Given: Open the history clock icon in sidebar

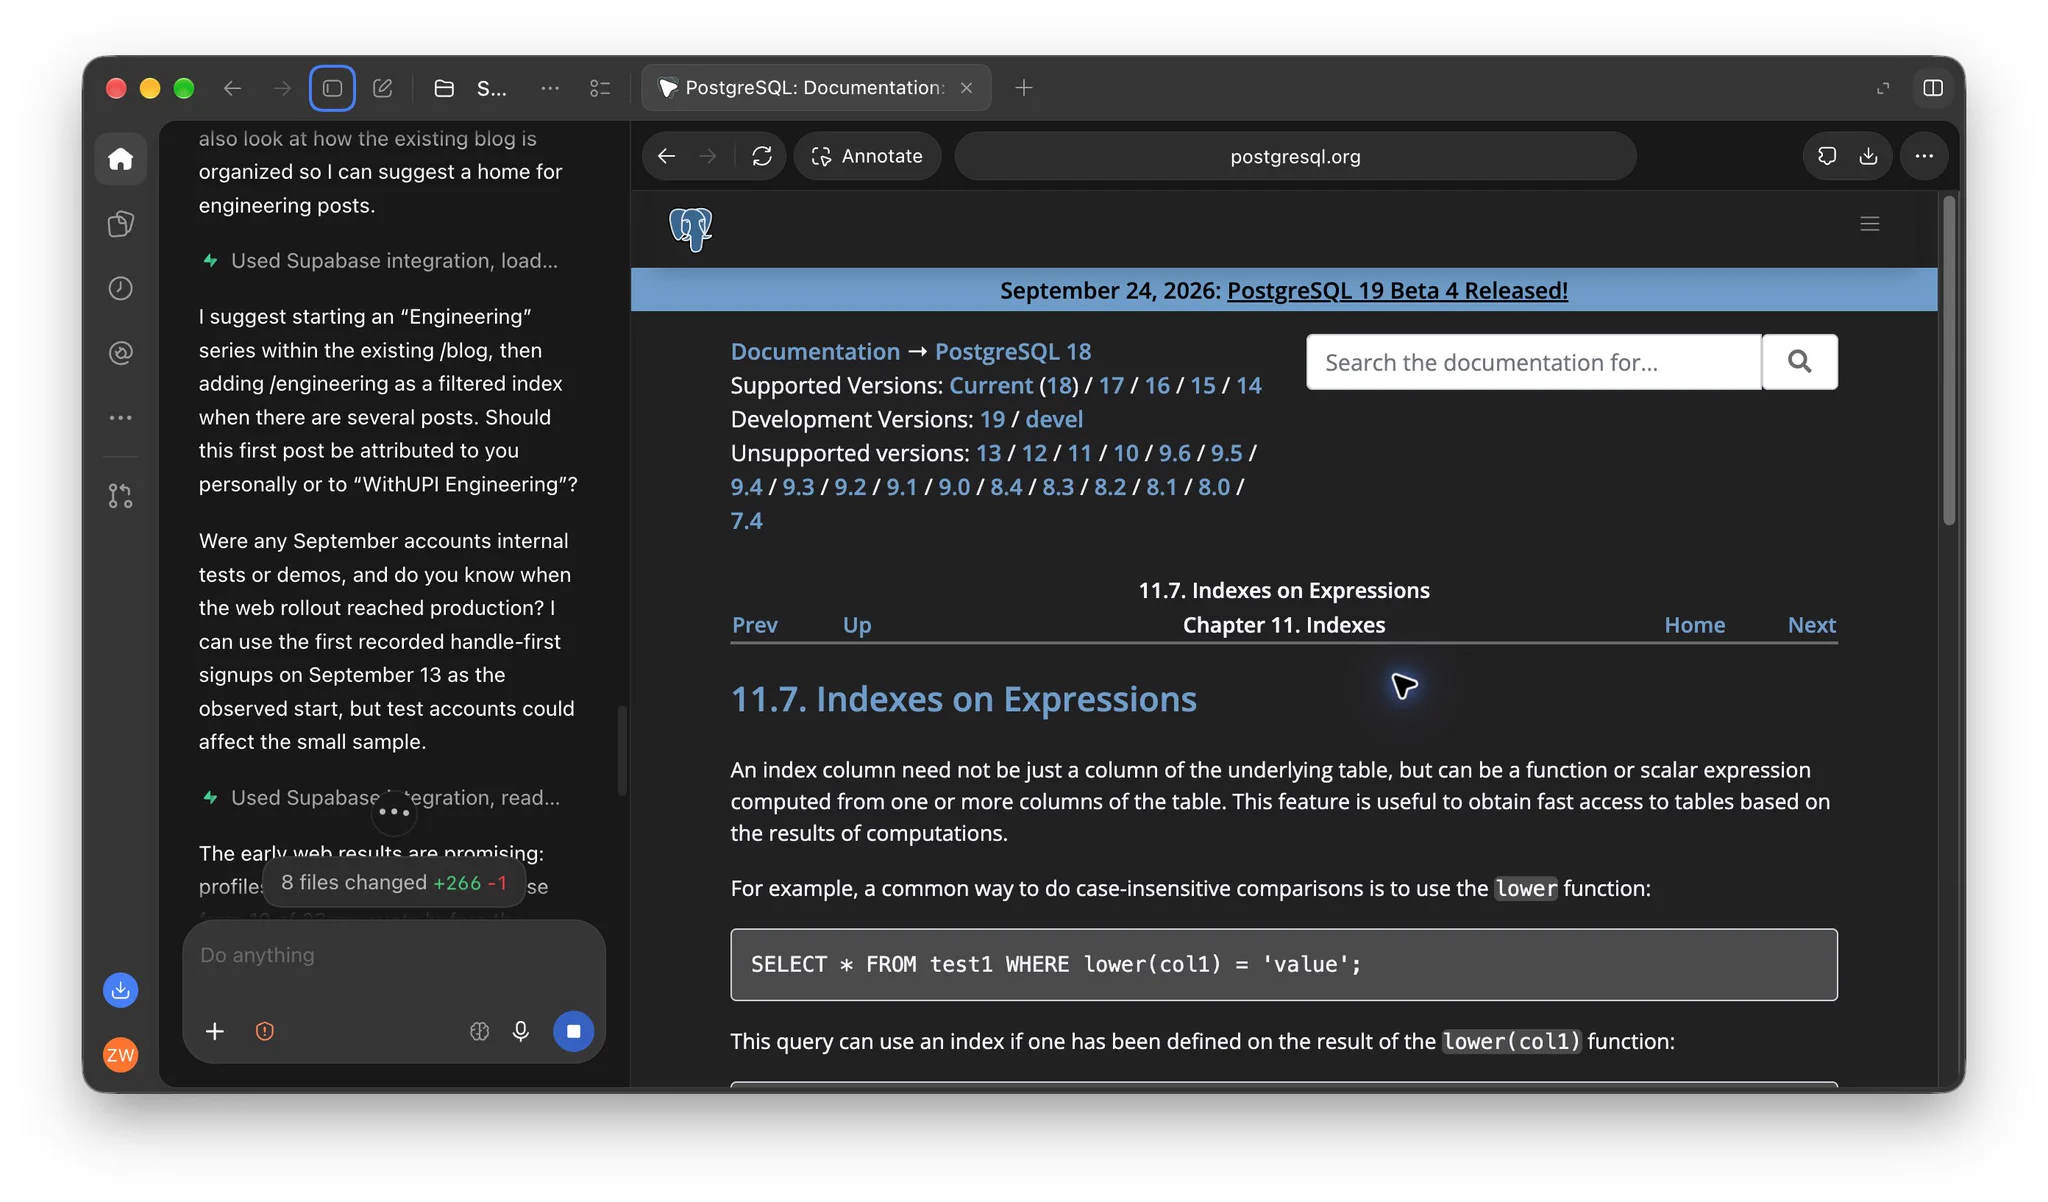Looking at the screenshot, I should tap(120, 289).
